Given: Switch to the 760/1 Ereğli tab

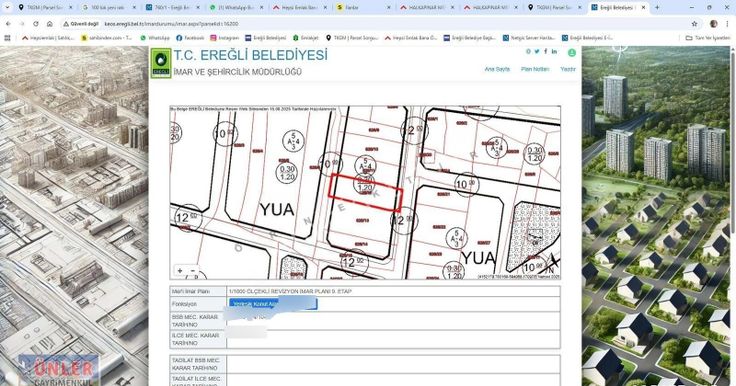Looking at the screenshot, I should pos(173,8).
